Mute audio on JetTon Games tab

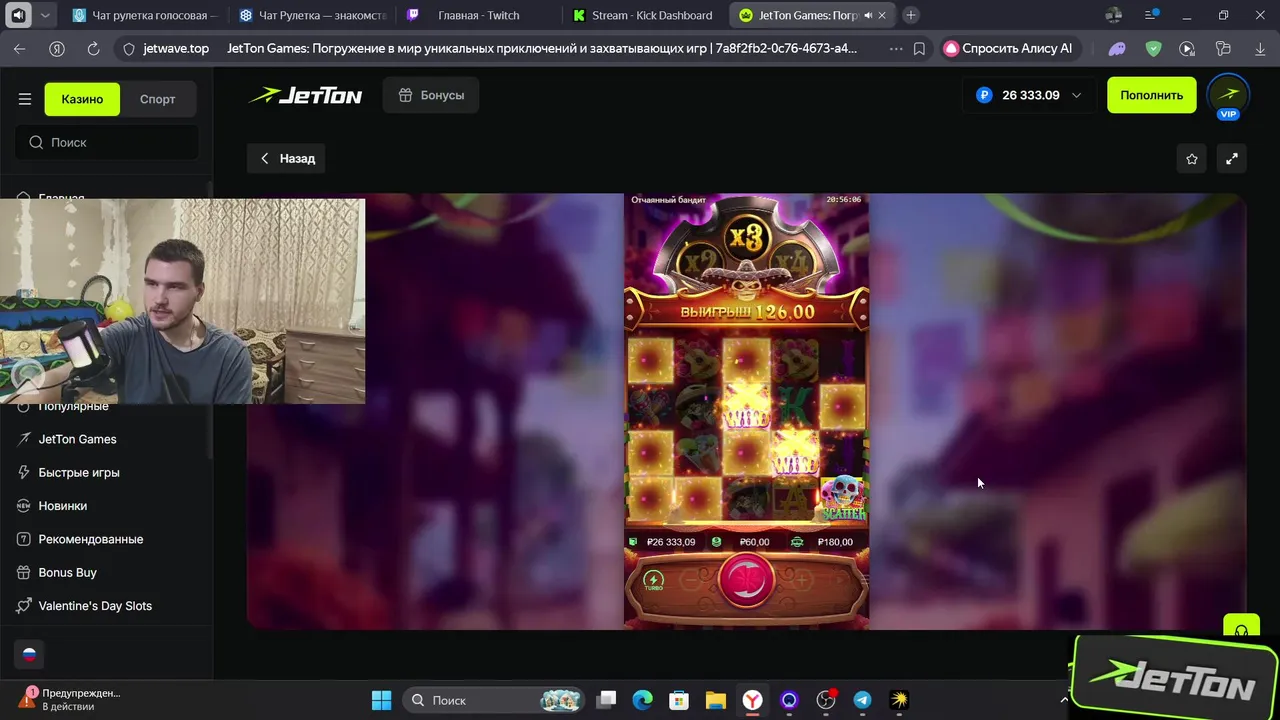[x=868, y=16]
